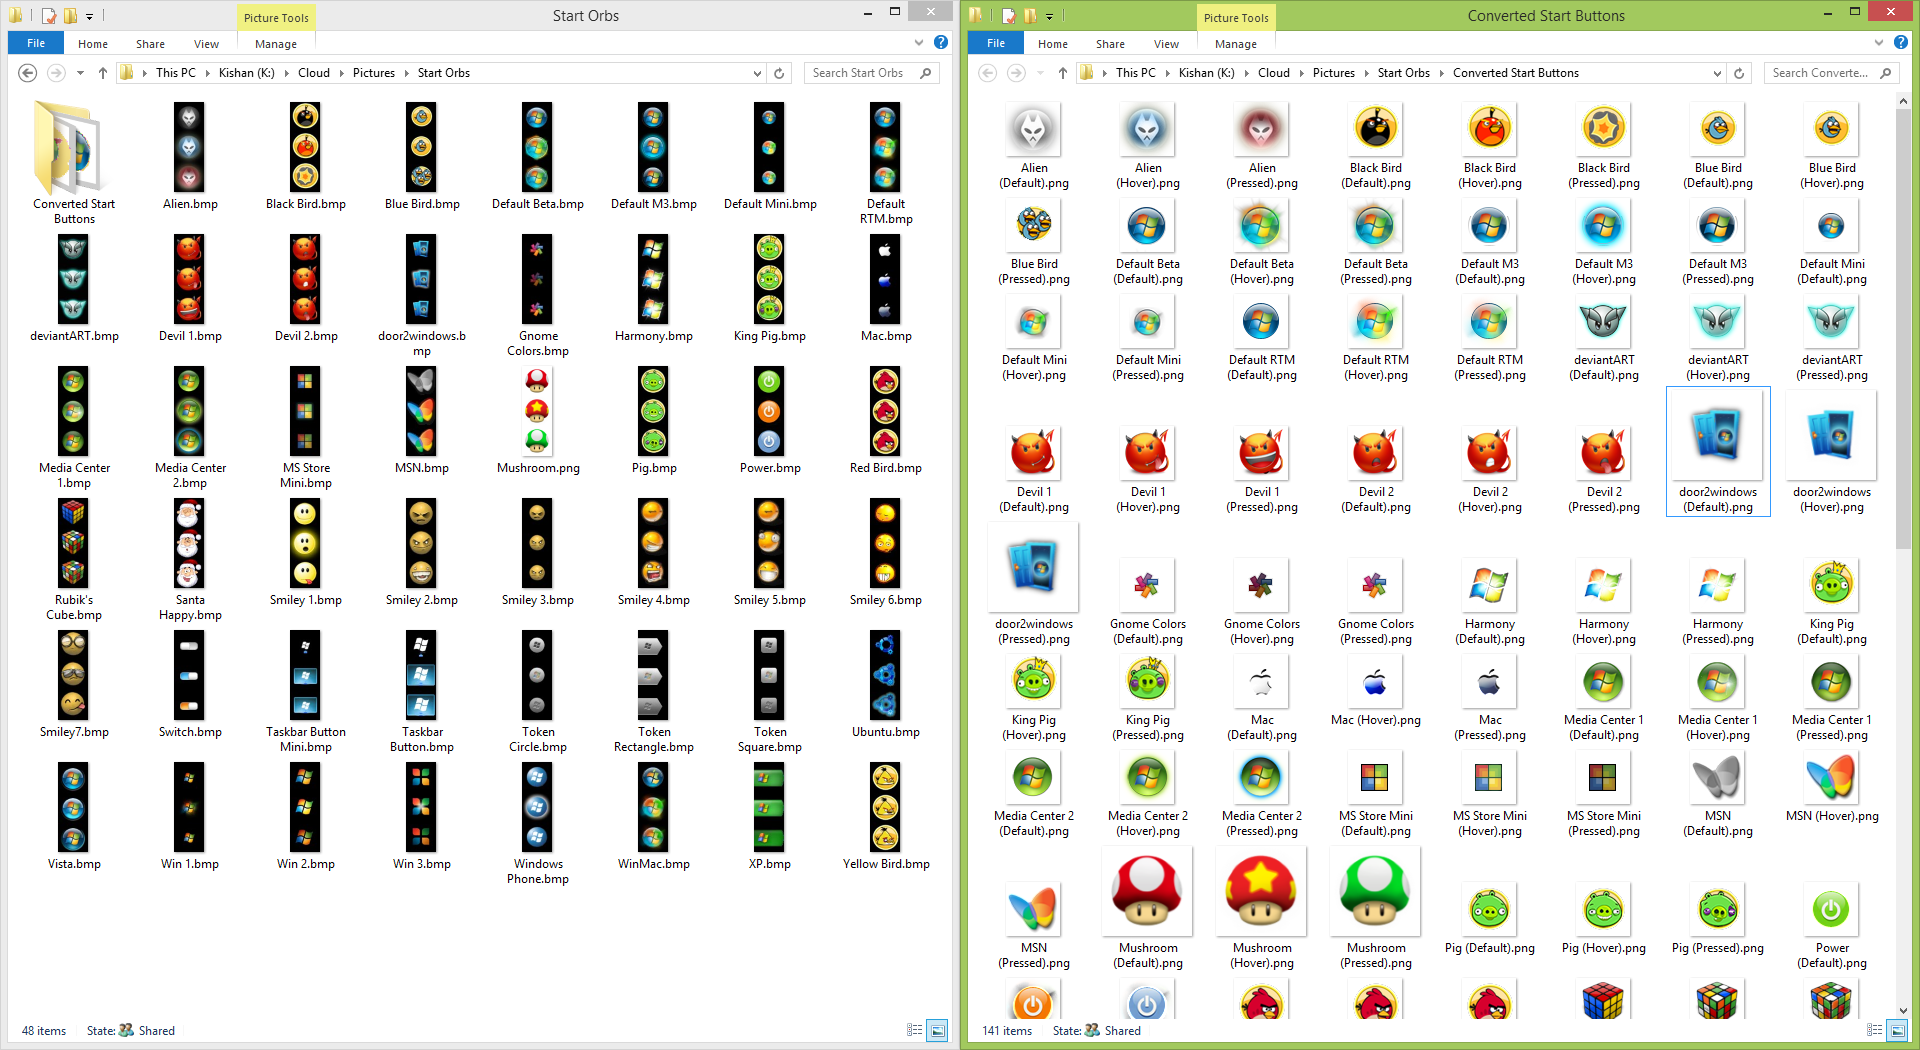The image size is (1920, 1050).
Task: Go to Pictures in Converted Start Buttons breadcrumb
Action: coord(1333,73)
